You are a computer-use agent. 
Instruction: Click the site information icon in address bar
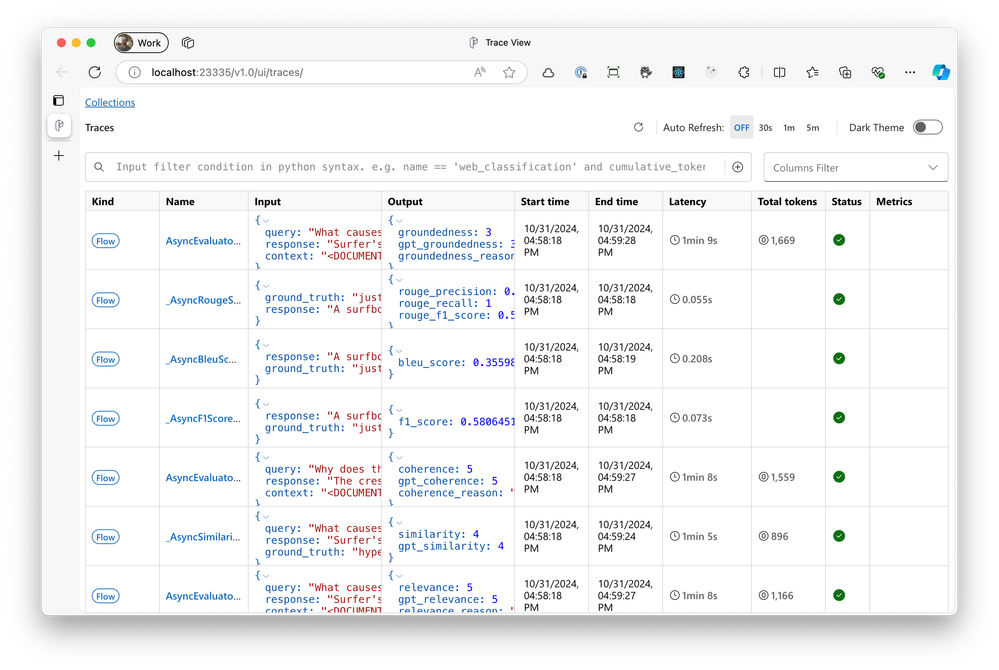coord(134,72)
